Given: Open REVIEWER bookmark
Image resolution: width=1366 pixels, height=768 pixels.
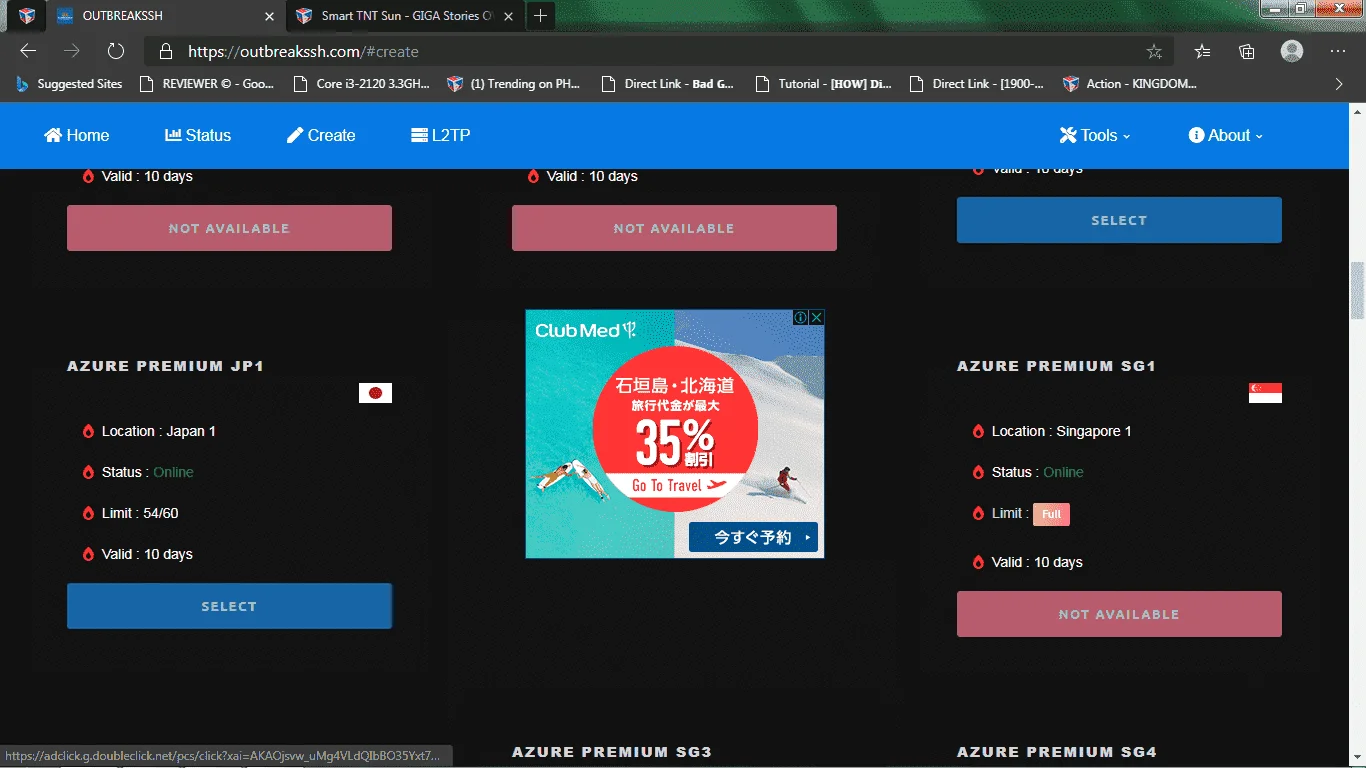Looking at the screenshot, I should point(207,84).
